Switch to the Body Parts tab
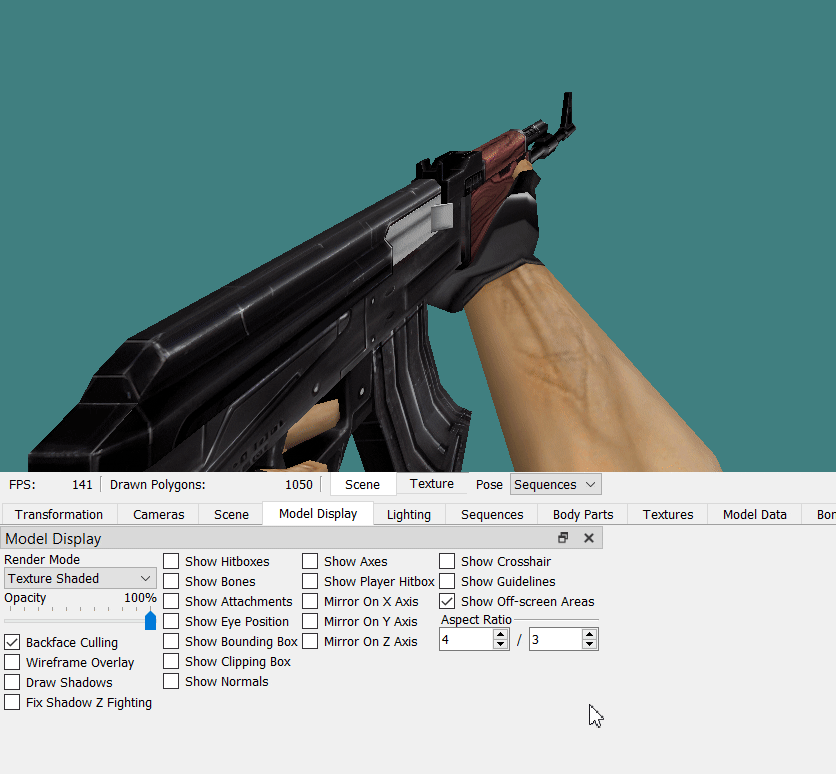 [x=583, y=514]
